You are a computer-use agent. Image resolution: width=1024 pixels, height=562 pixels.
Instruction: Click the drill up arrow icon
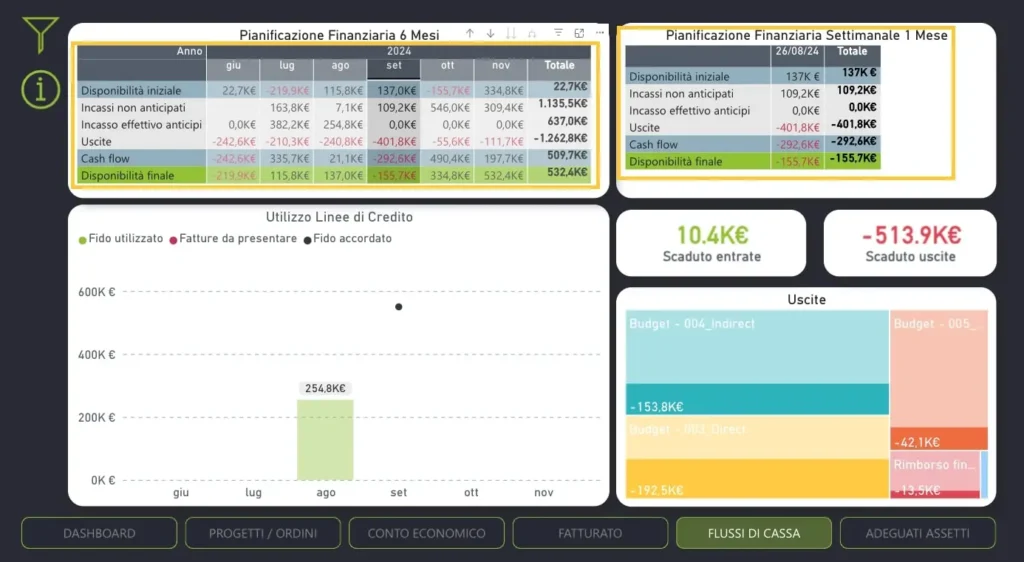pyautogui.click(x=470, y=33)
